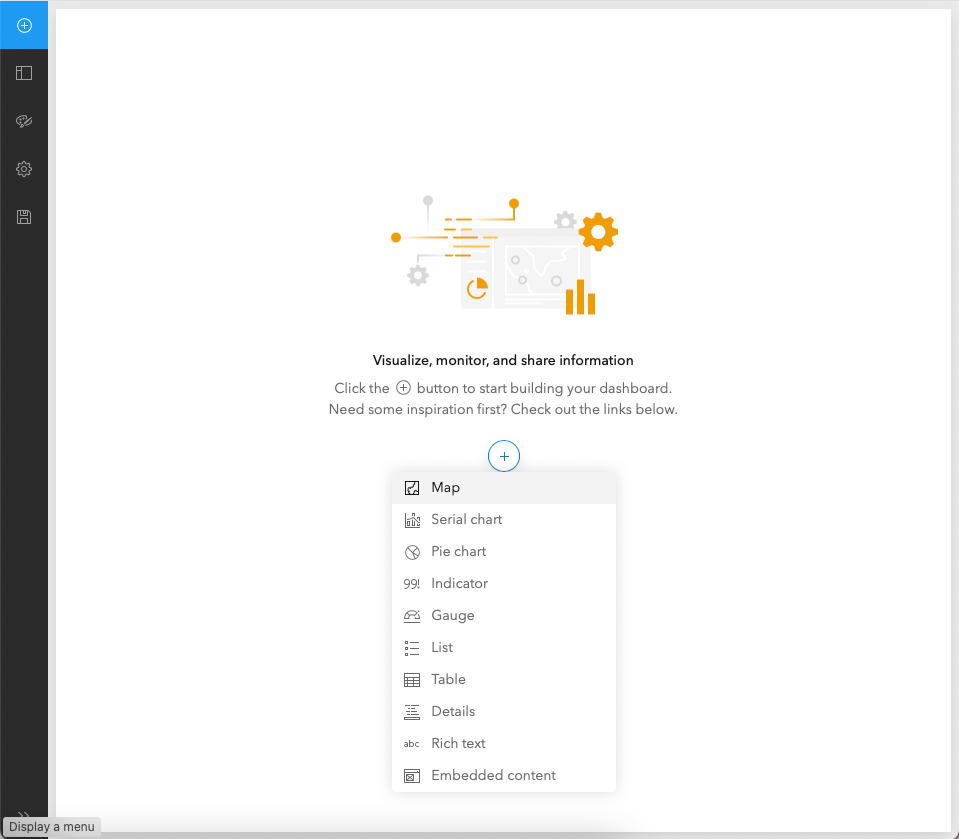959x839 pixels.
Task: Select Embedded content option
Action: [x=503, y=775]
